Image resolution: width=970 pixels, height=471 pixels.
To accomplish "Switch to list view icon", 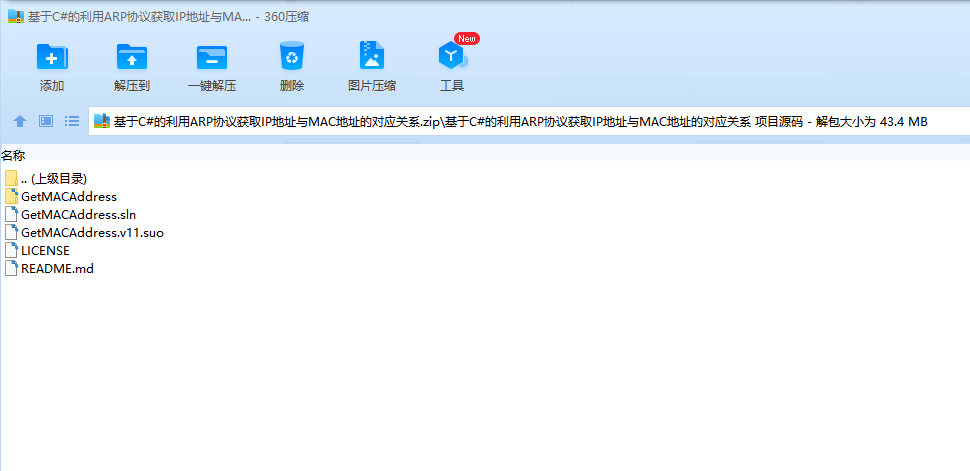I will point(72,121).
